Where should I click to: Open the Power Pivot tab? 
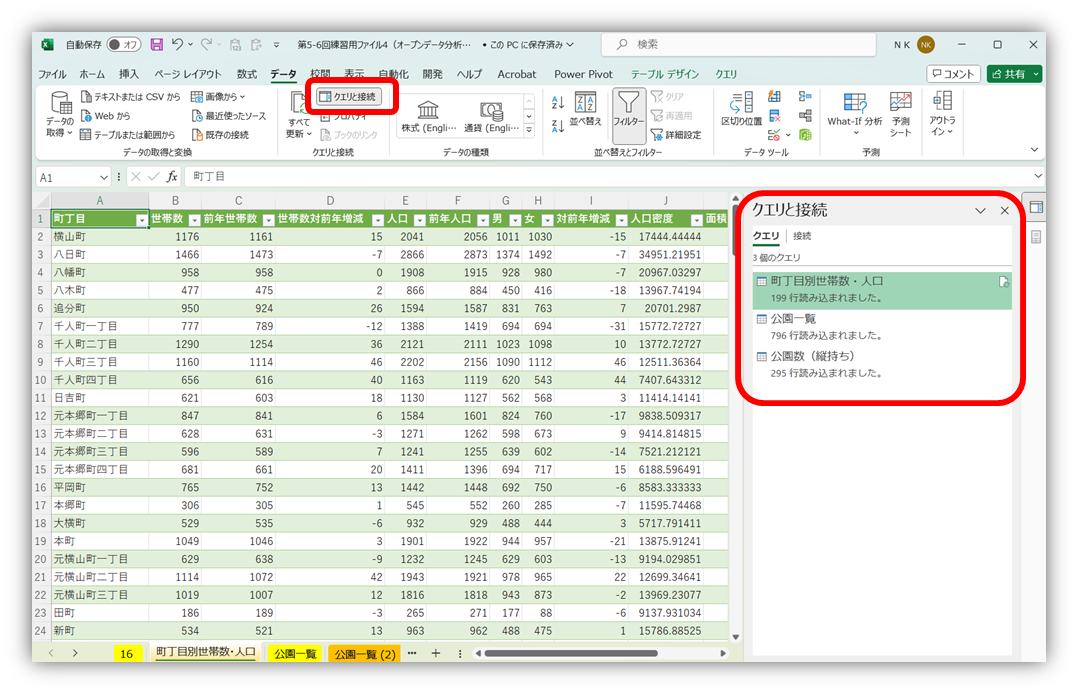pyautogui.click(x=583, y=74)
